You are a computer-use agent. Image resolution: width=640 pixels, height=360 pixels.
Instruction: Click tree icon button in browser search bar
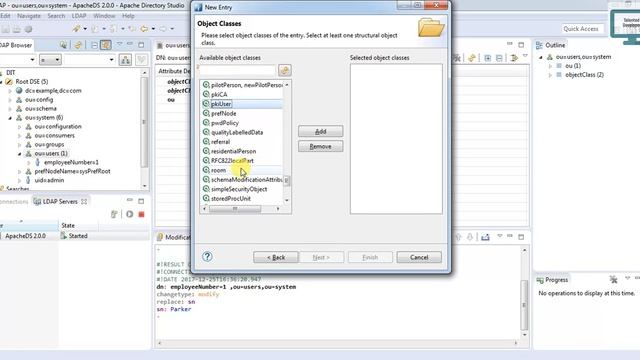125,60
